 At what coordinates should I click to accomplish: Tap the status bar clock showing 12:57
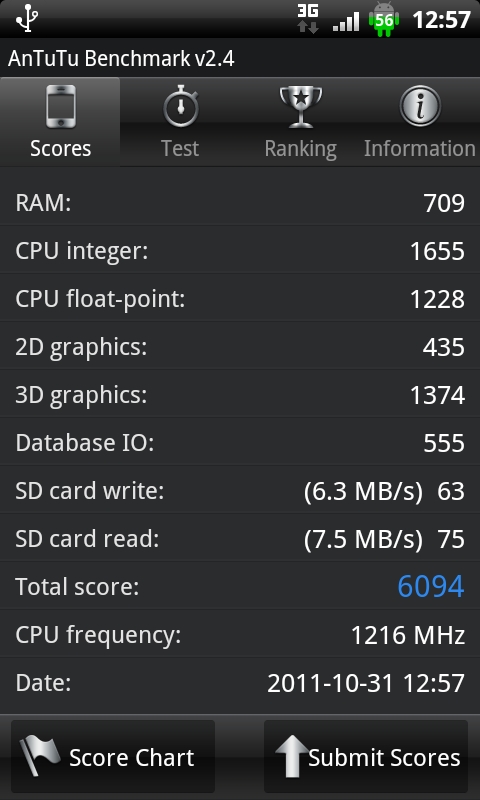441,20
